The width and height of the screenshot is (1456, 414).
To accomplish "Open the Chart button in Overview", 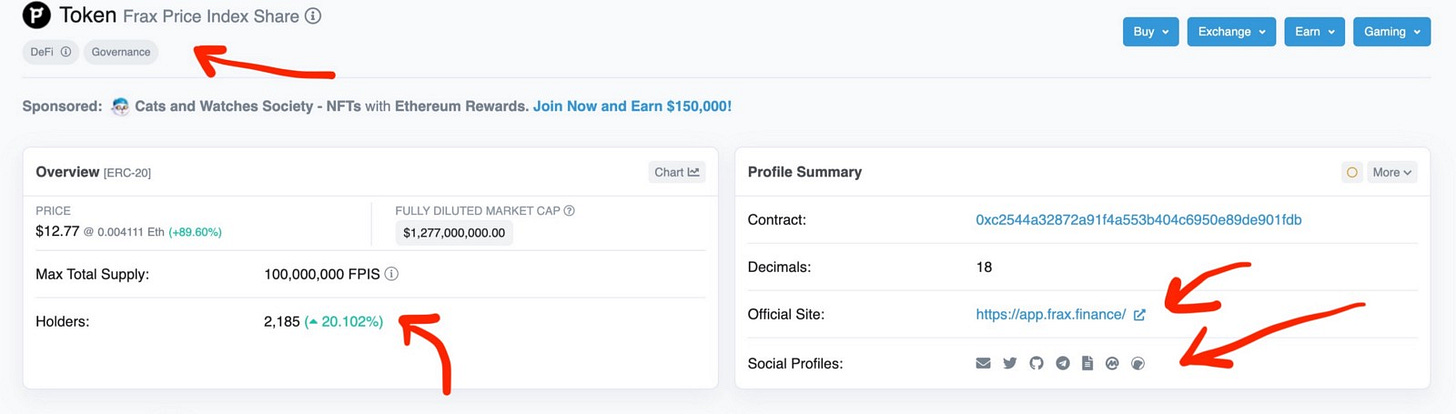I will pyautogui.click(x=677, y=172).
